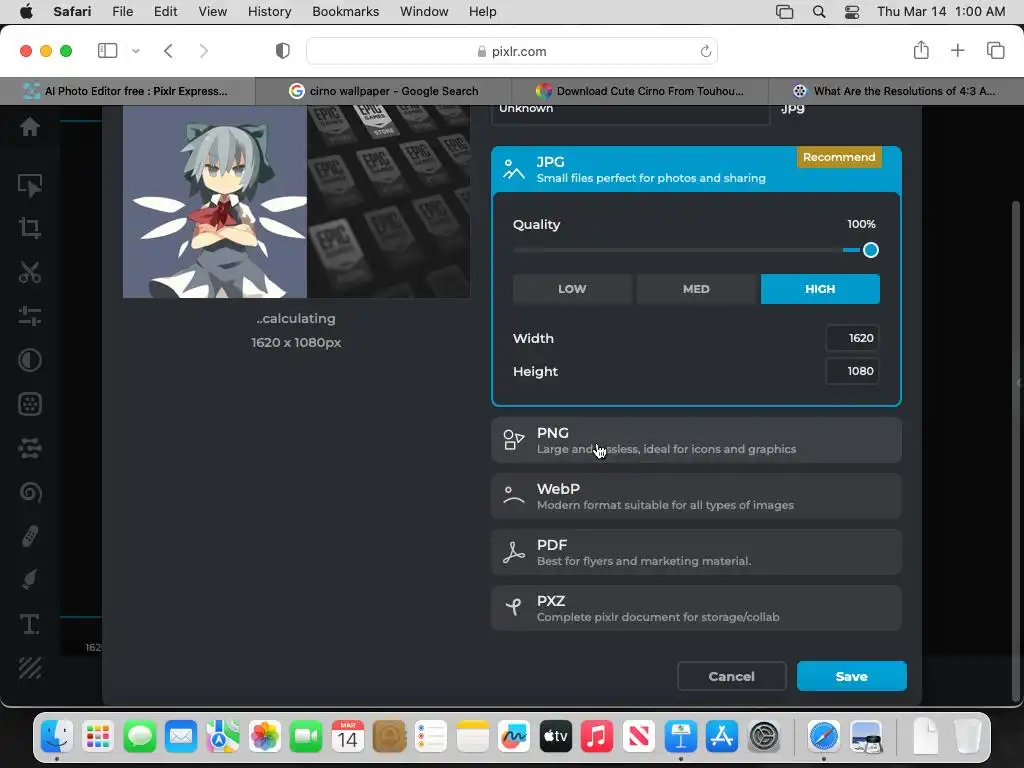The image size is (1024, 768).
Task: Open the Safari privacy shield icon
Action: [x=282, y=51]
